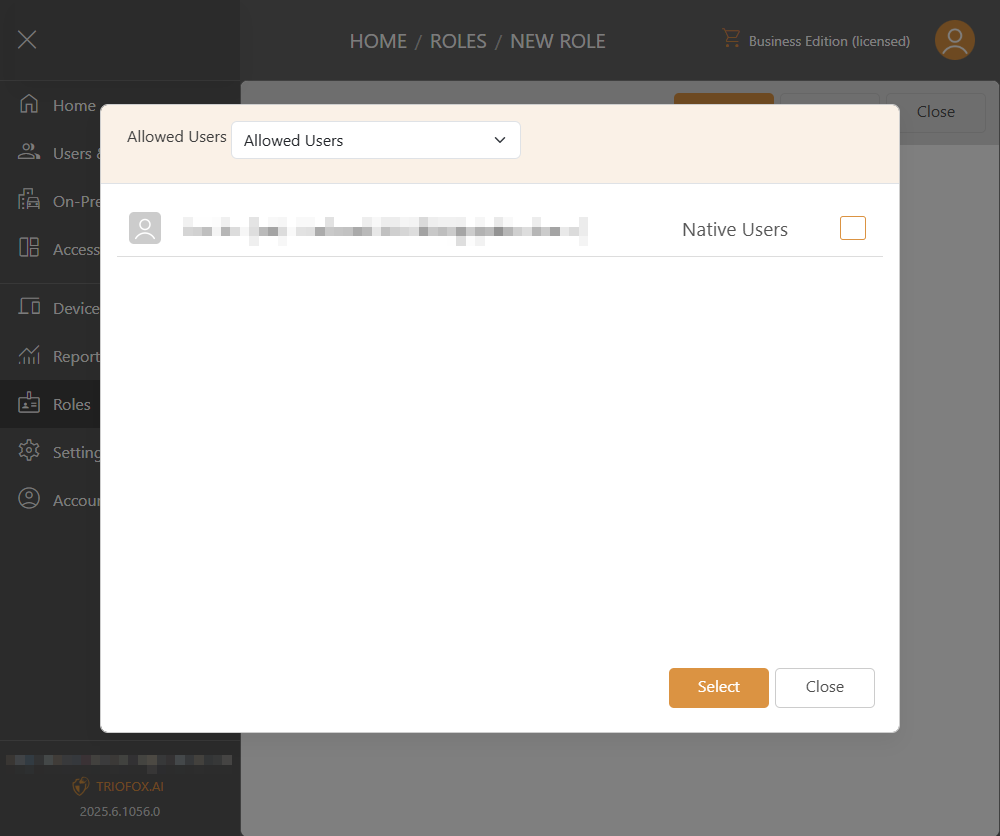Click the Reports chart icon
Image resolution: width=1000 pixels, height=836 pixels.
[29, 355]
